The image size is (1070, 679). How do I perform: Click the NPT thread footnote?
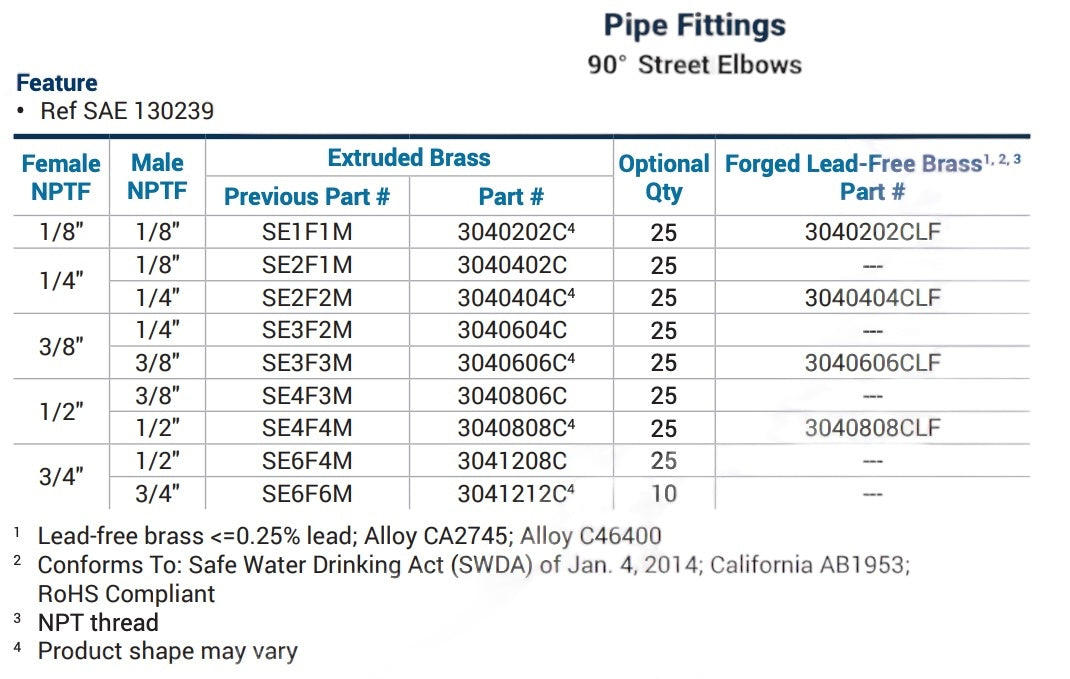point(98,623)
